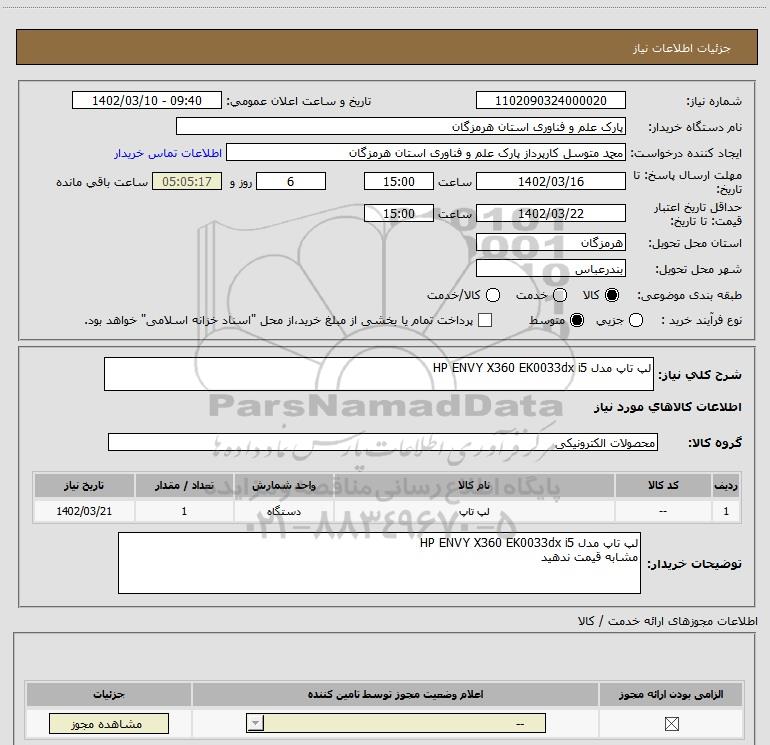This screenshot has height=745, width=770.
Task: Choose the جزیی purchase type radio
Action: [636, 321]
